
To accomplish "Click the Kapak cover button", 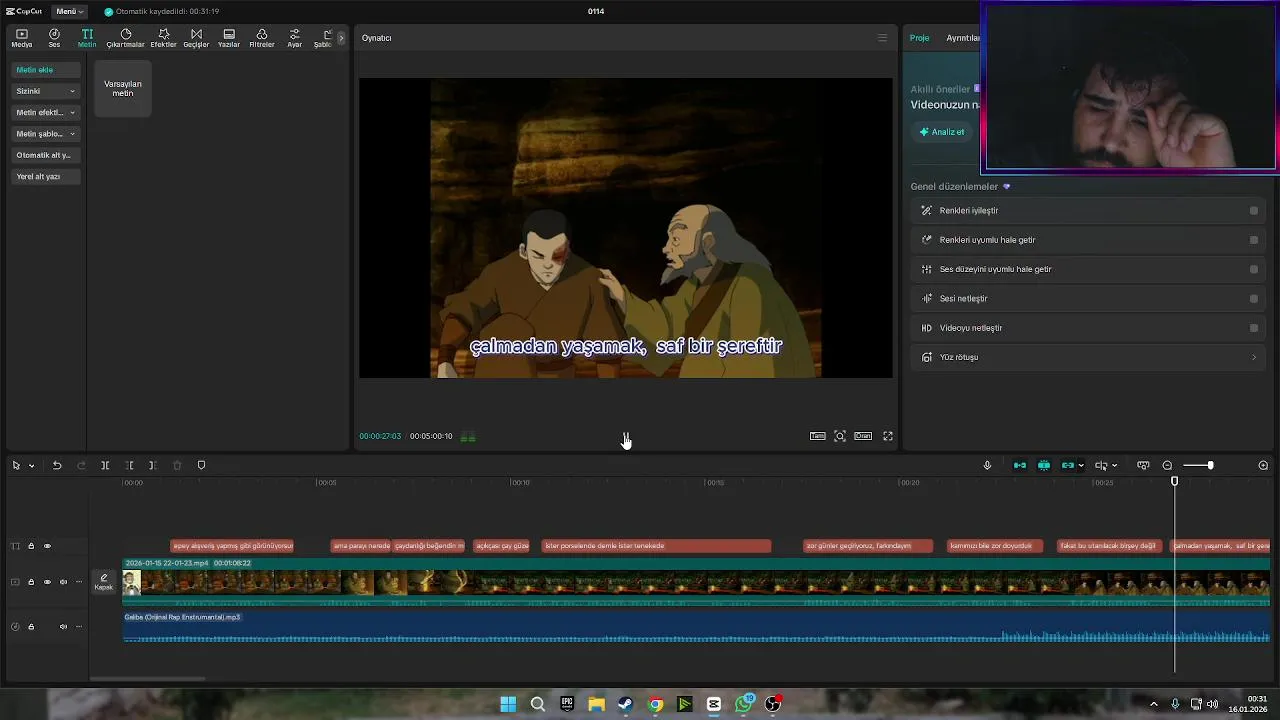I will point(104,582).
